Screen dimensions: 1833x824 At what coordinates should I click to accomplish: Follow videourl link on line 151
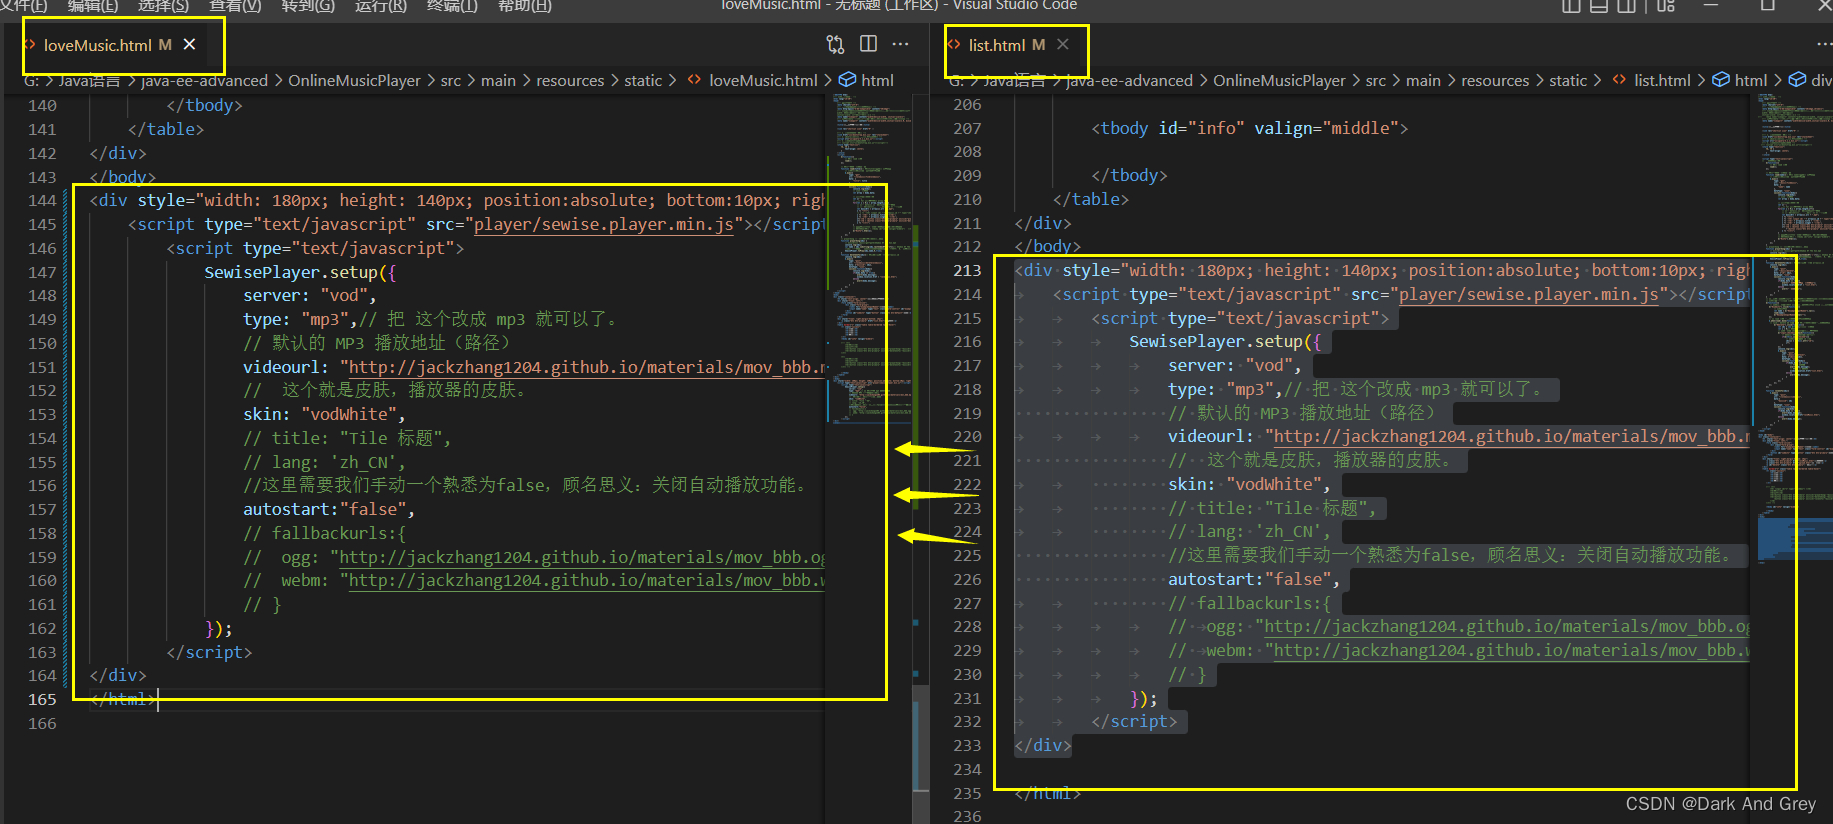(x=586, y=367)
